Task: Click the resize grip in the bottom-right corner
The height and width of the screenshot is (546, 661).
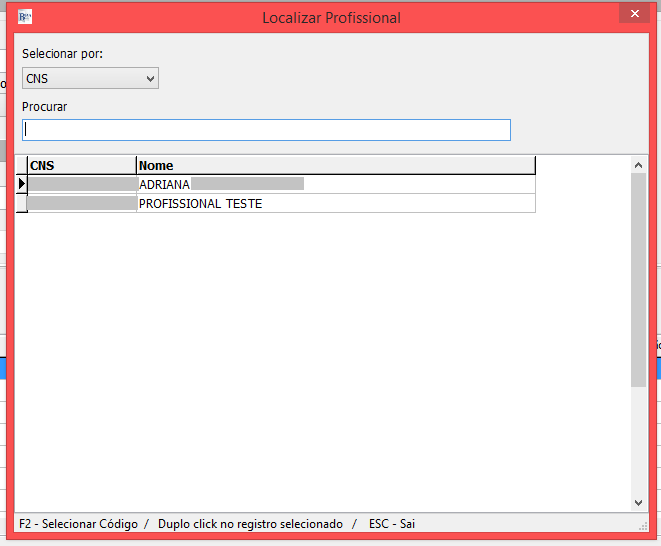Action: [x=643, y=525]
